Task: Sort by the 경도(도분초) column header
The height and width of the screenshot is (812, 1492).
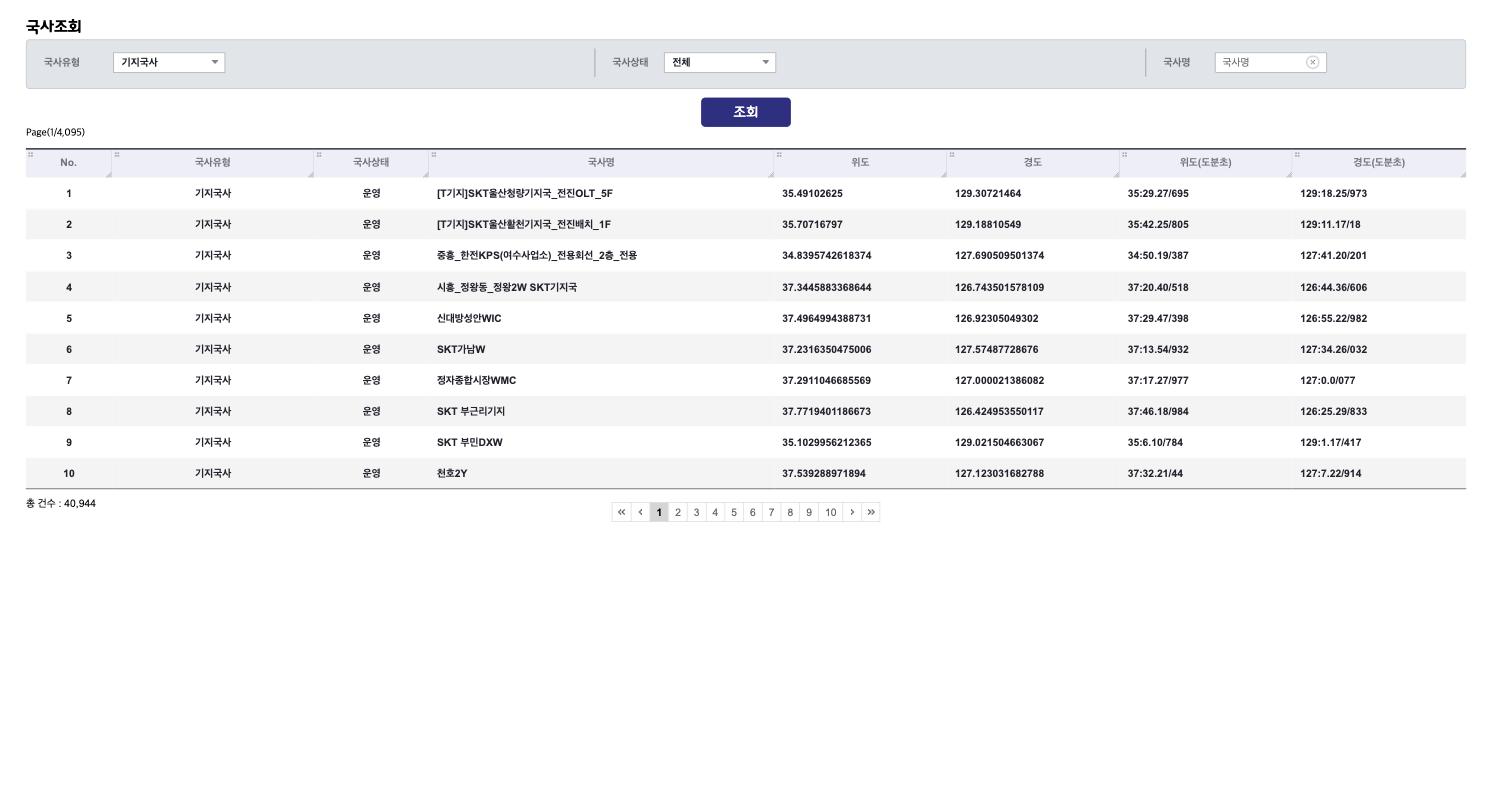Action: tap(1379, 163)
